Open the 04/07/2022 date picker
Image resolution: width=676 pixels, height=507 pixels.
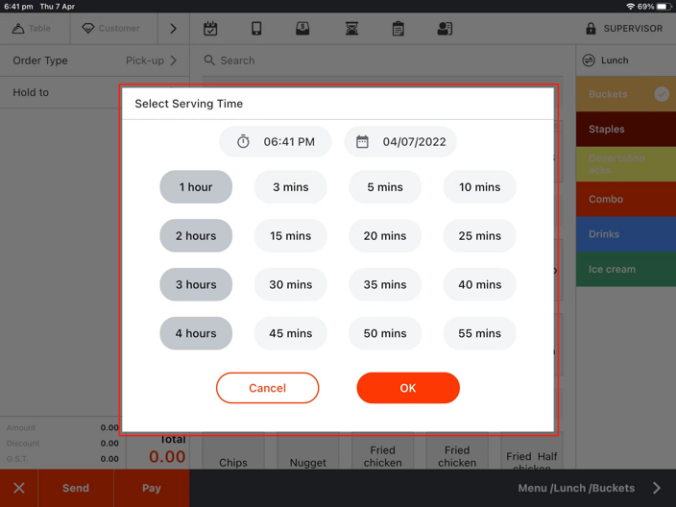click(x=401, y=142)
